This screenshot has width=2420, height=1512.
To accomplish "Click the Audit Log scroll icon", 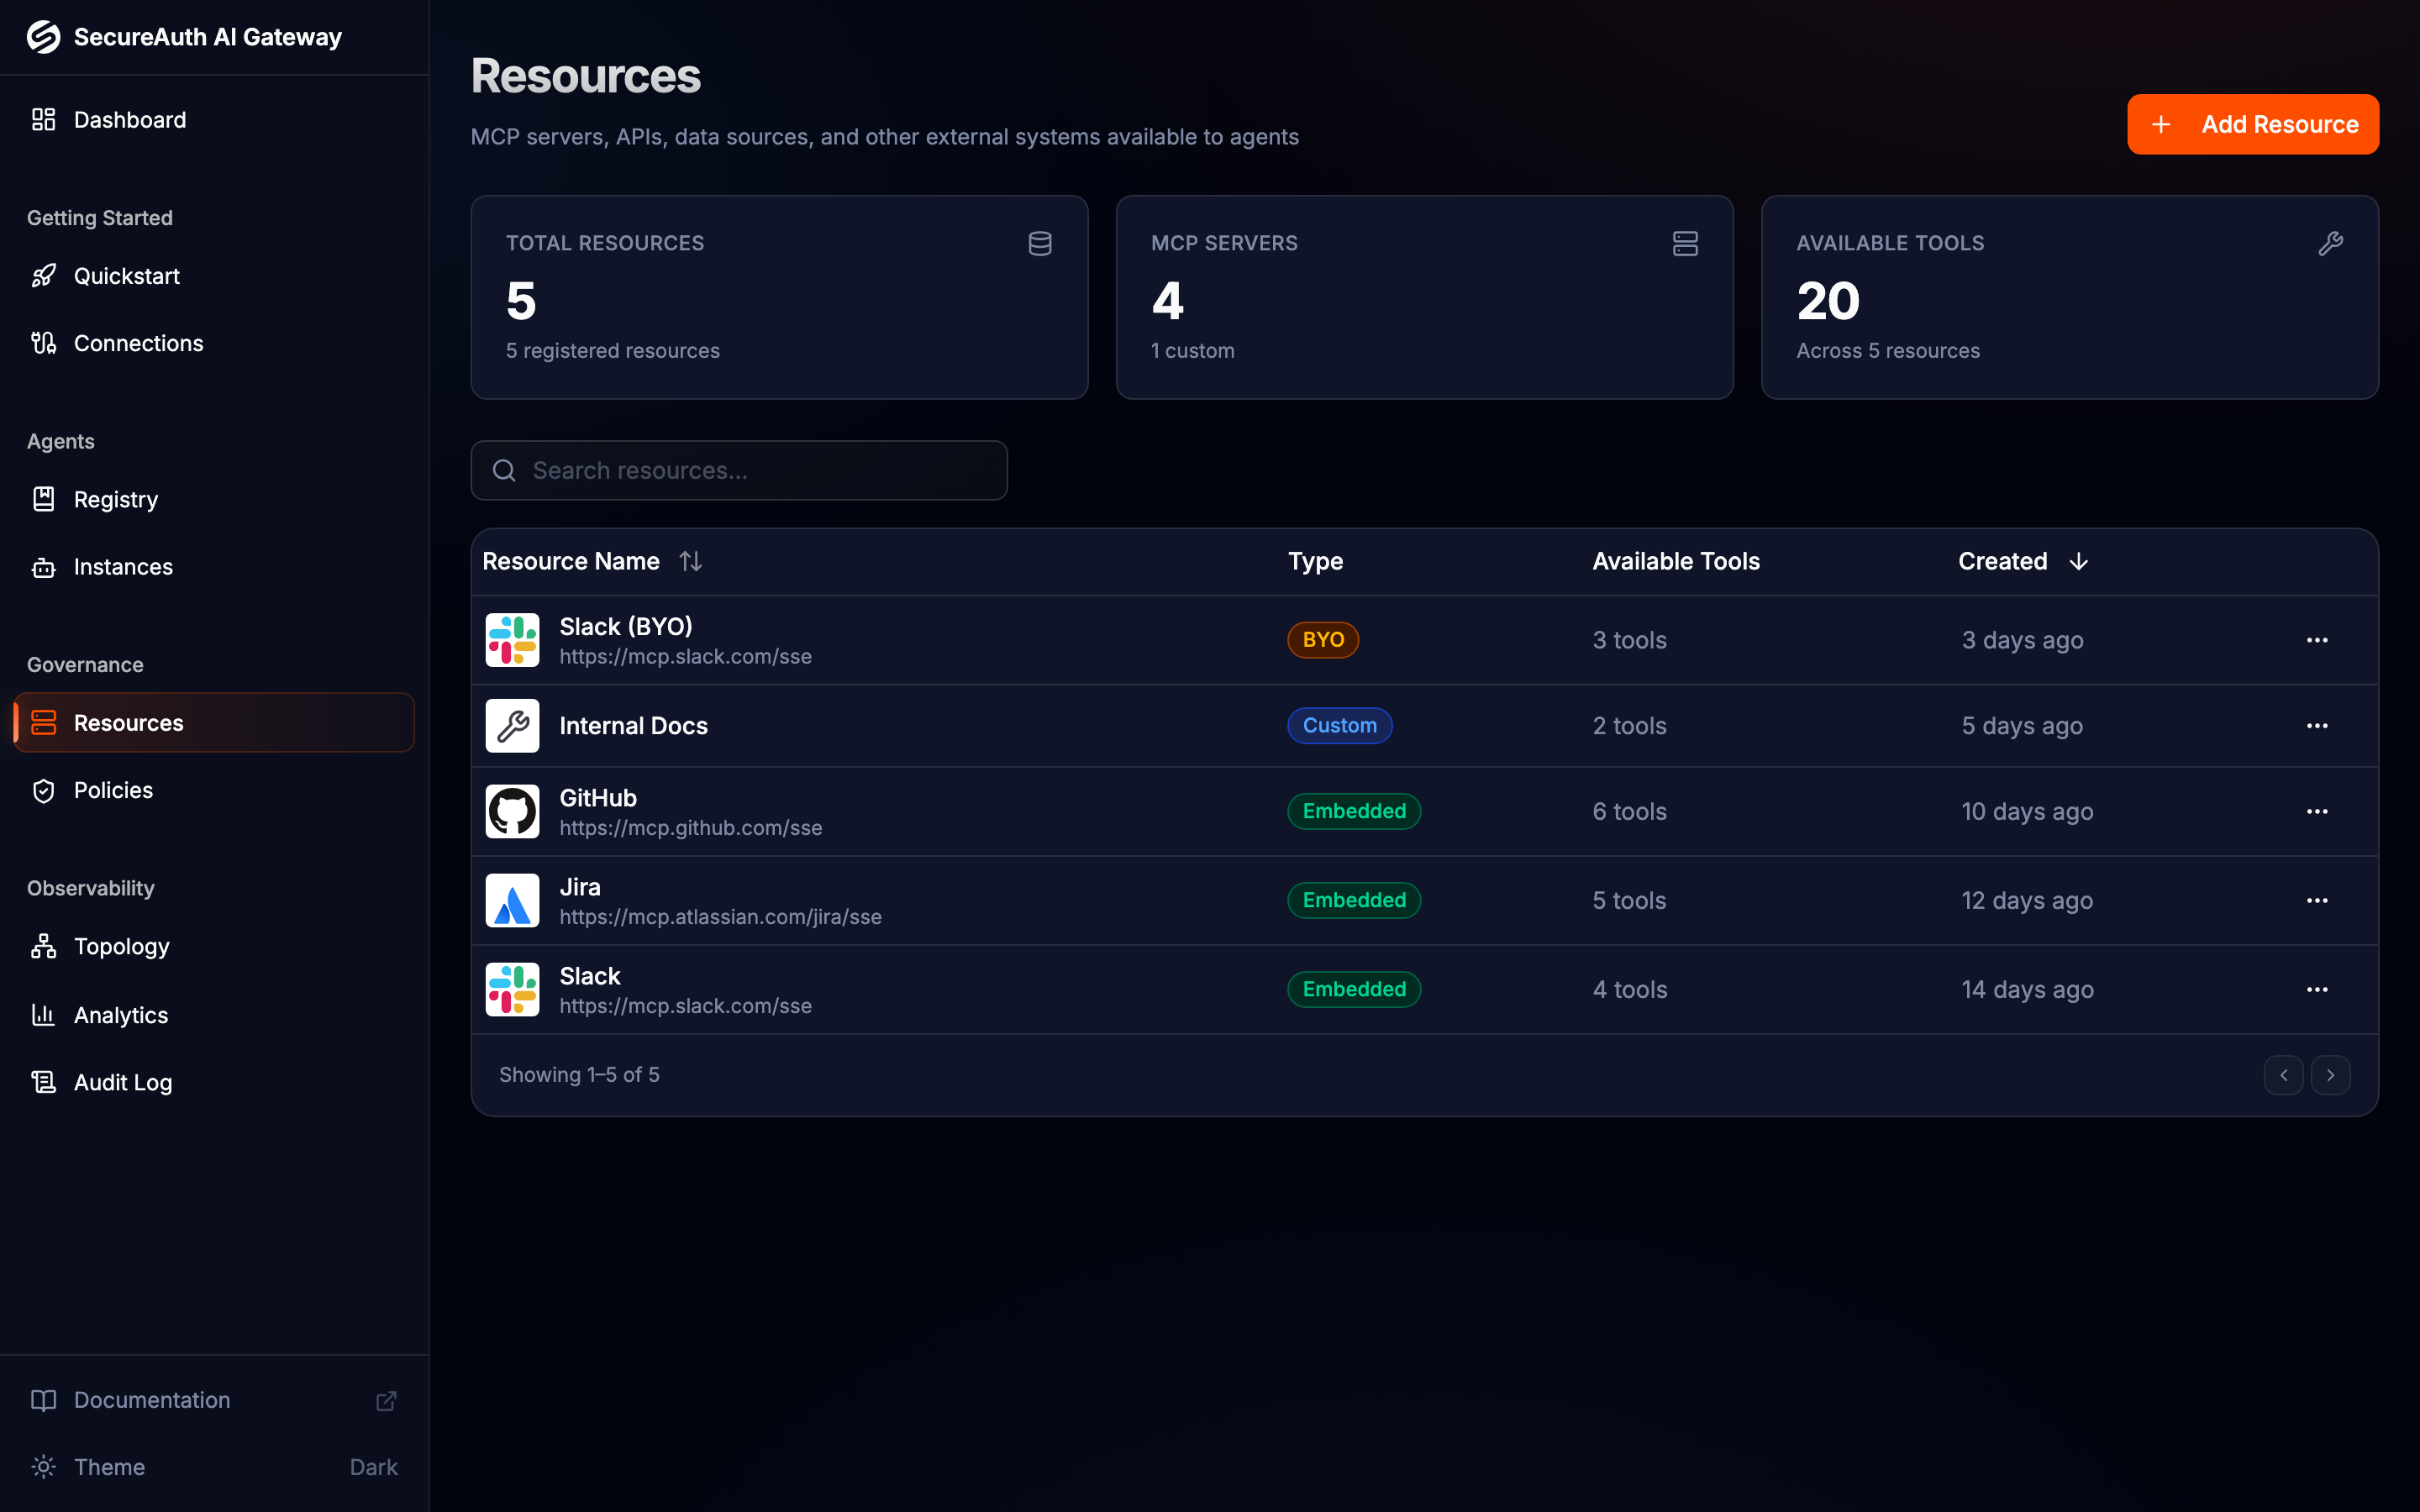I will 43,1082.
